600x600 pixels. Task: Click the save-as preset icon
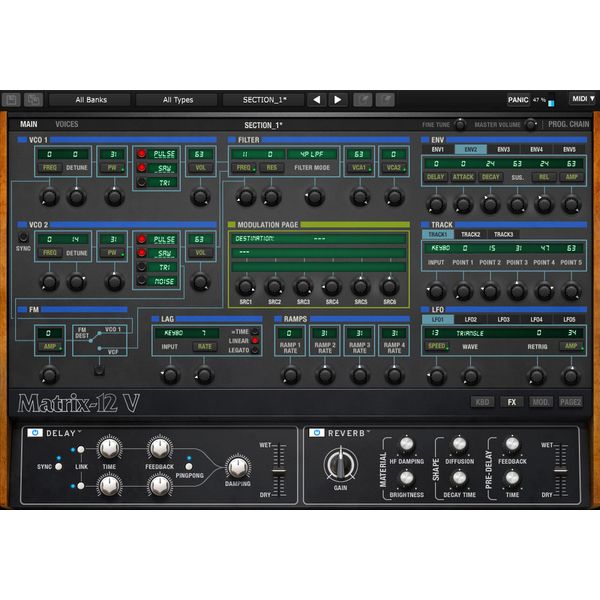point(33,100)
